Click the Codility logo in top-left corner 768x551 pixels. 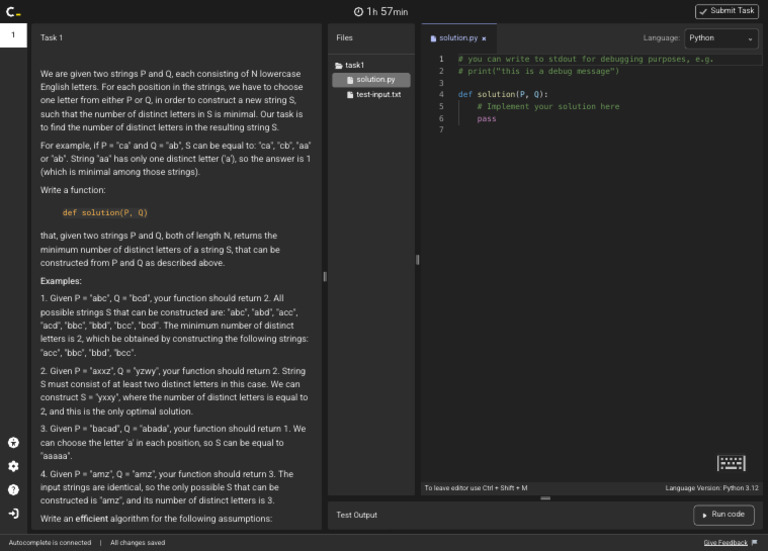coord(11,11)
